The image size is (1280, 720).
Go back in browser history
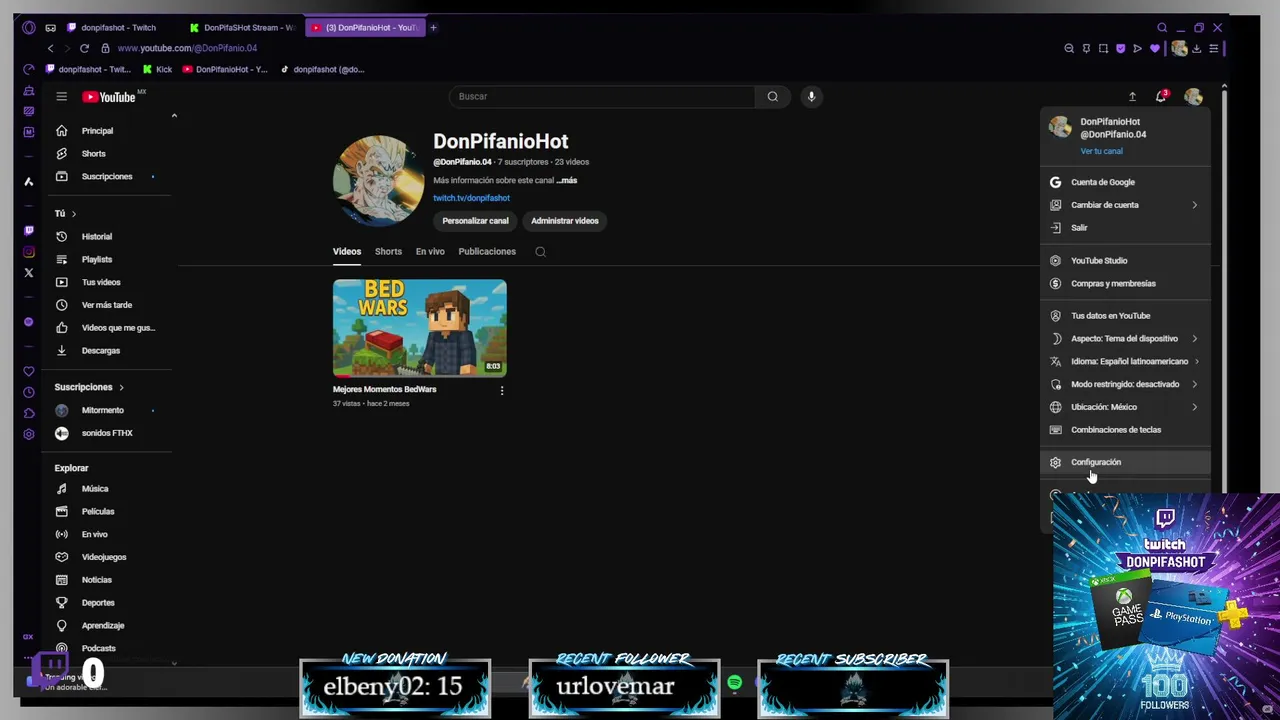(50, 48)
